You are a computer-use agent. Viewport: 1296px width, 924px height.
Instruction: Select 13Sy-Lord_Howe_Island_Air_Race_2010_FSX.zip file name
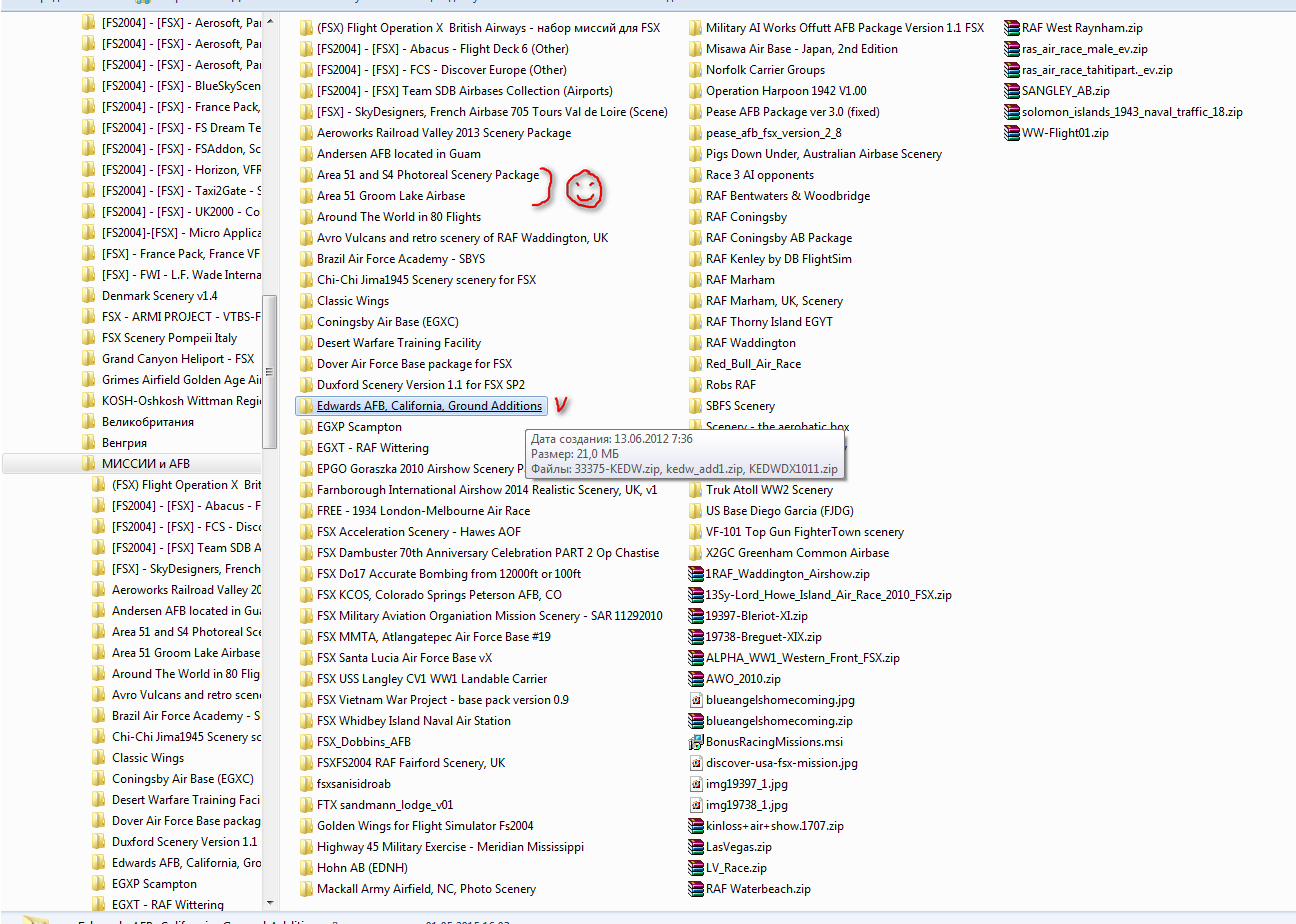829,595
